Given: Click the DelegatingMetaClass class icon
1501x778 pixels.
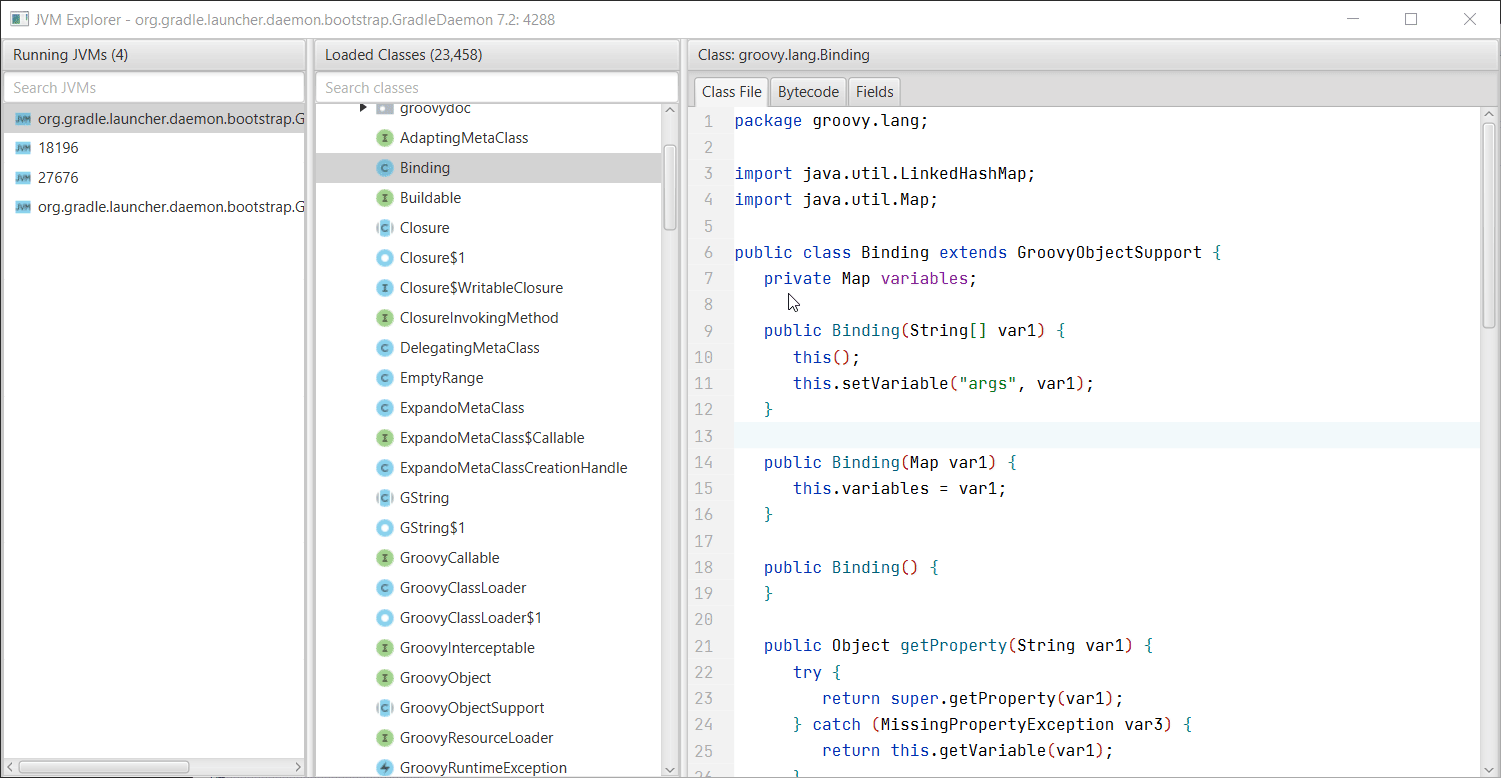Looking at the screenshot, I should click(x=384, y=348).
